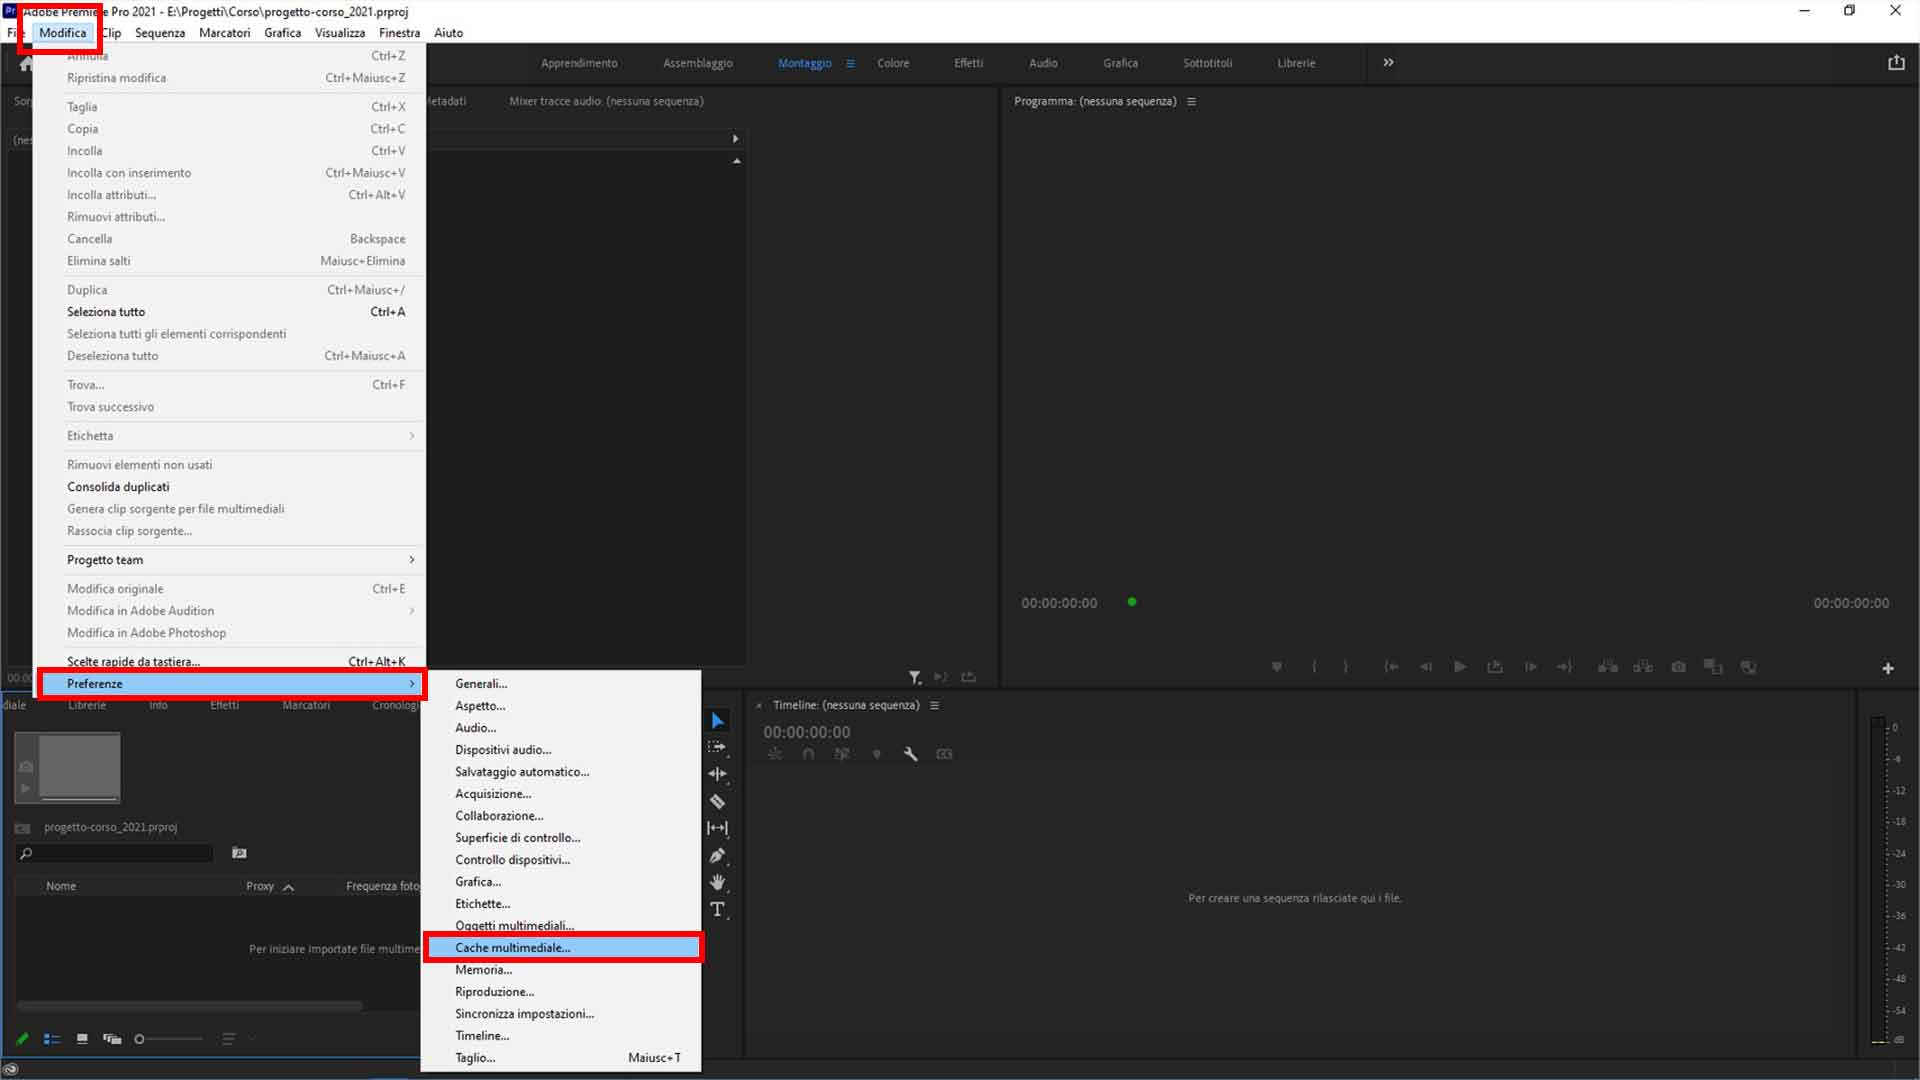Toggle Closed Captions display in the timeline
This screenshot has height=1080, width=1920.
[x=945, y=753]
